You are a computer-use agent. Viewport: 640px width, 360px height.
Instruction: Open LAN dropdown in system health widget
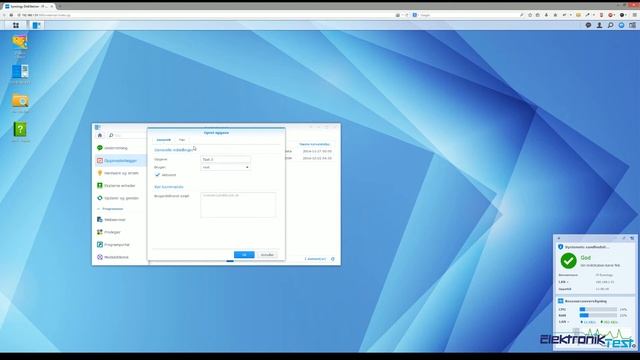point(563,282)
